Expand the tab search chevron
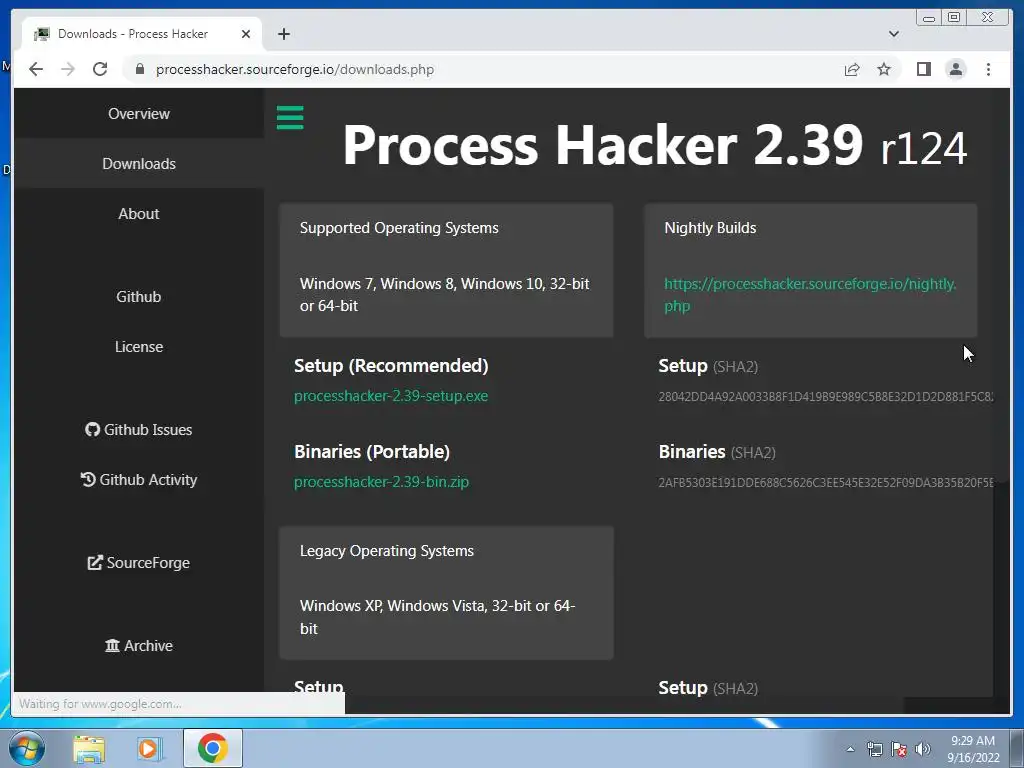 pyautogui.click(x=894, y=34)
